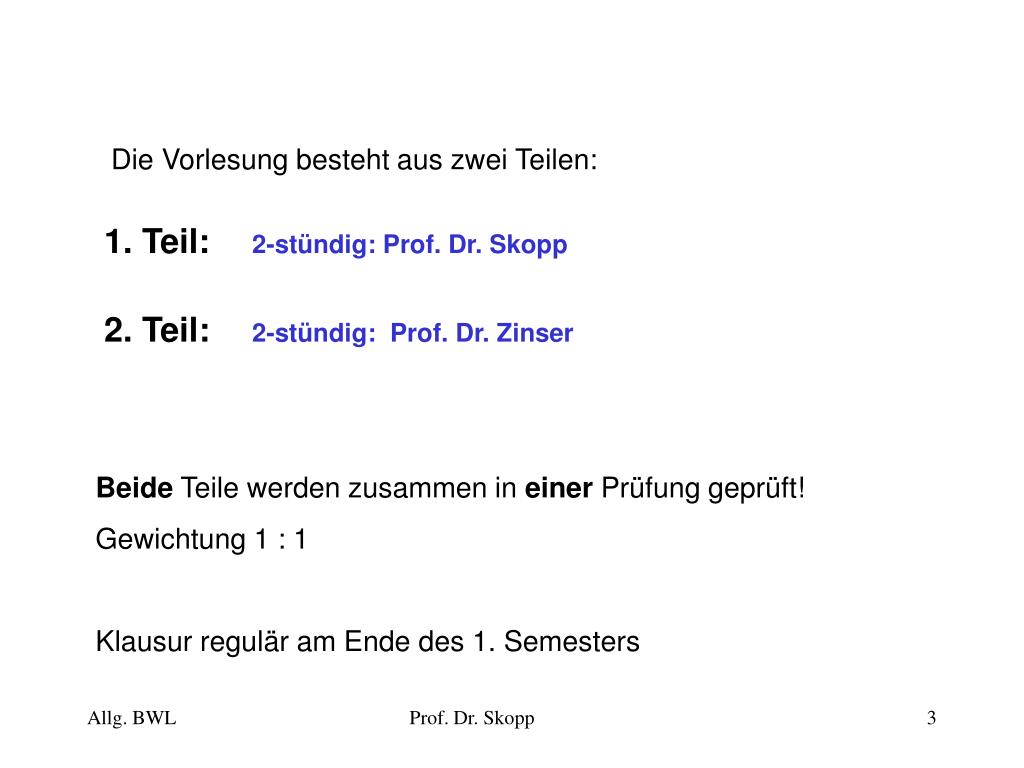Click 'Klausur regulär am Ende des 1. Semesters'
The width and height of the screenshot is (1024, 768).
tap(367, 642)
